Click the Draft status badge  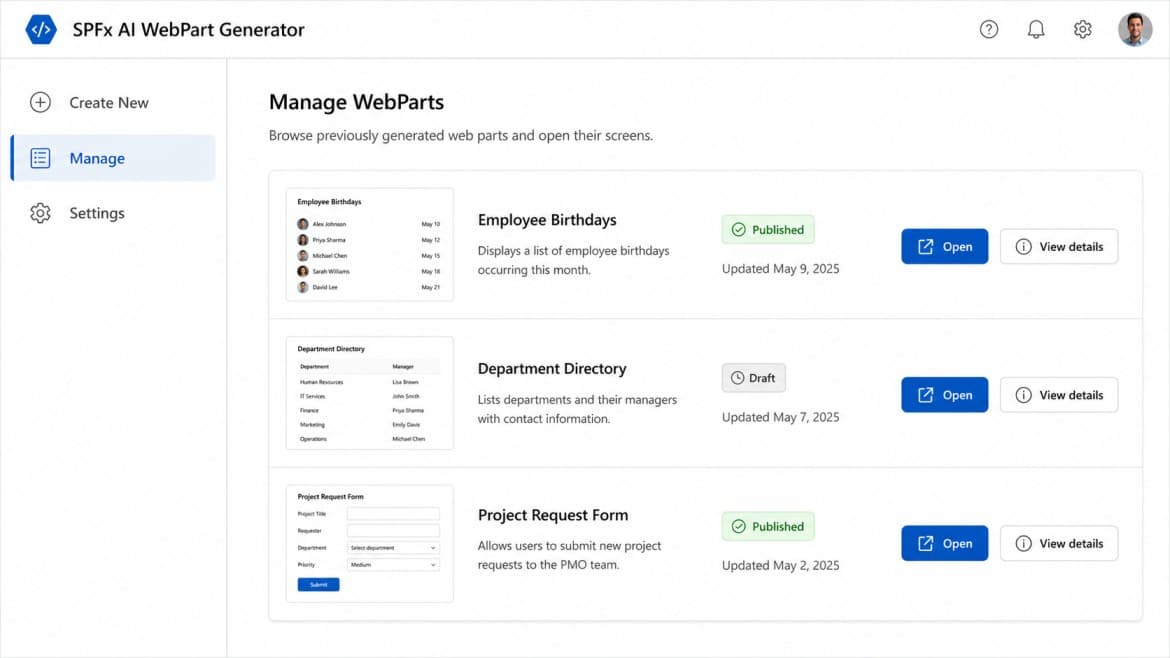click(x=754, y=378)
